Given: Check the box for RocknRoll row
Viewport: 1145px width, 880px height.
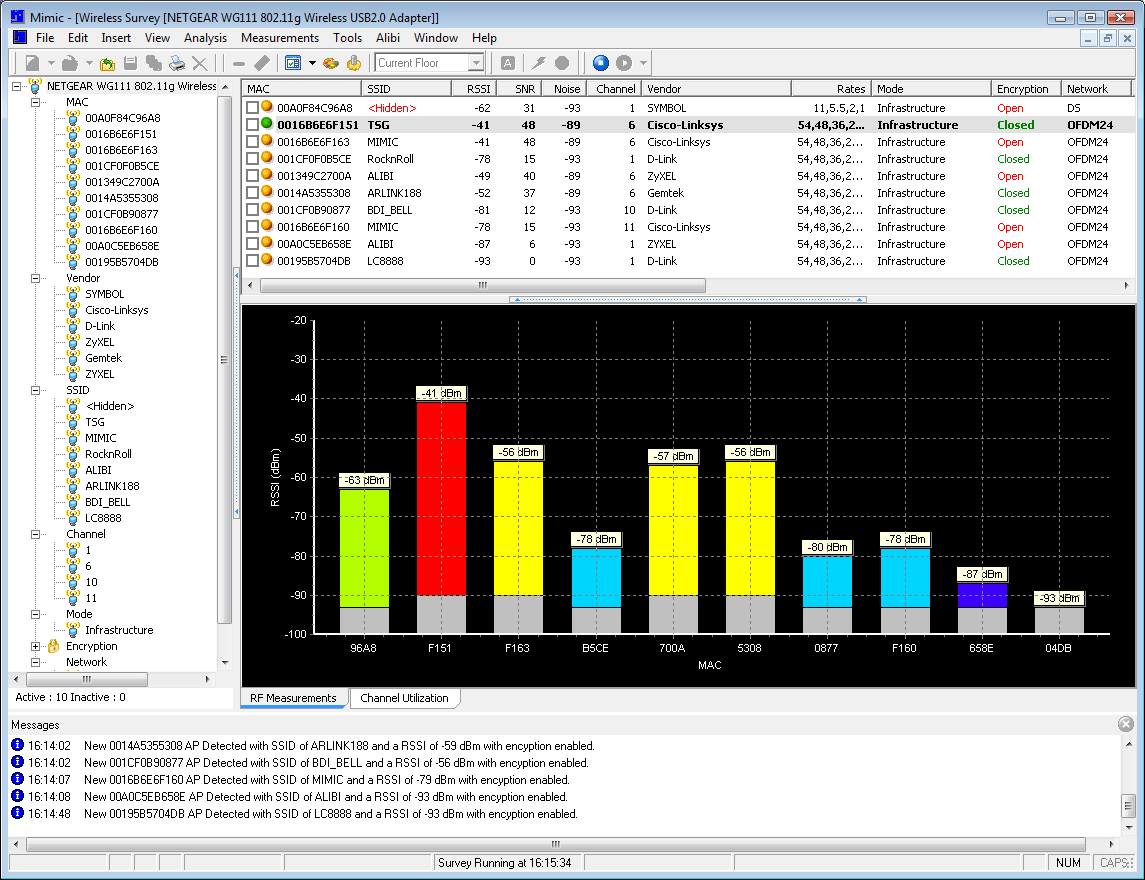Looking at the screenshot, I should click(252, 158).
